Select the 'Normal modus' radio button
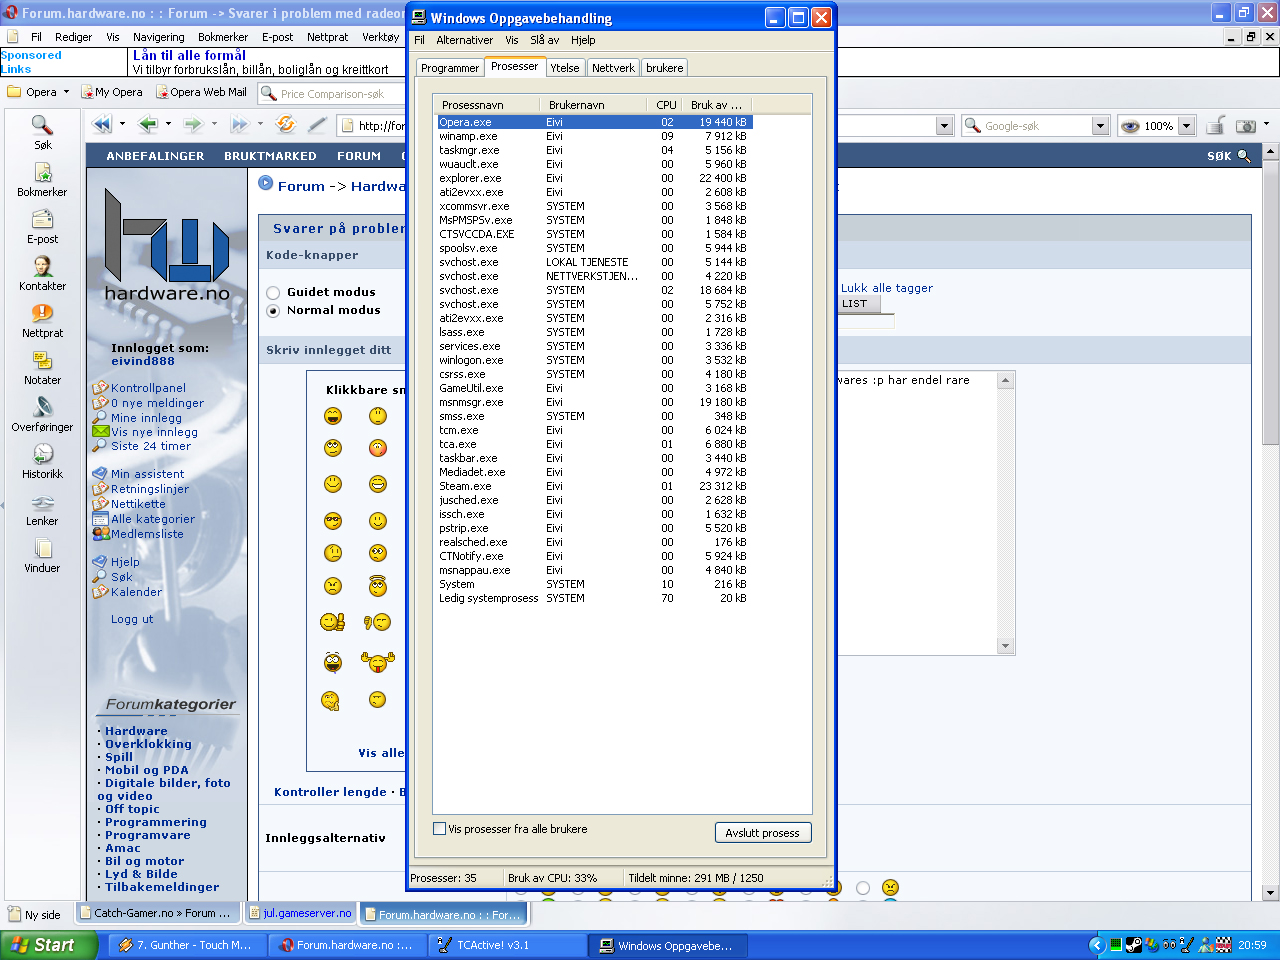The width and height of the screenshot is (1280, 960). pyautogui.click(x=273, y=311)
